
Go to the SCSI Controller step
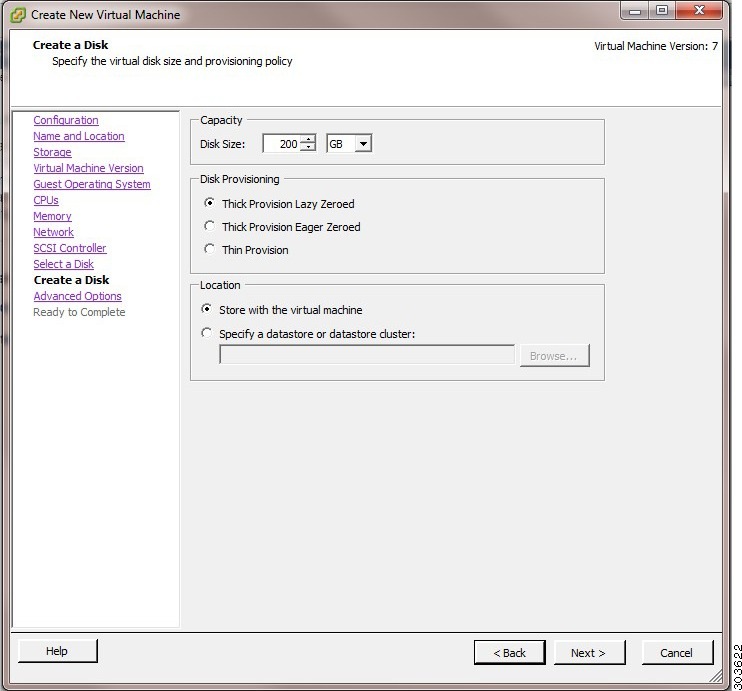coord(70,248)
